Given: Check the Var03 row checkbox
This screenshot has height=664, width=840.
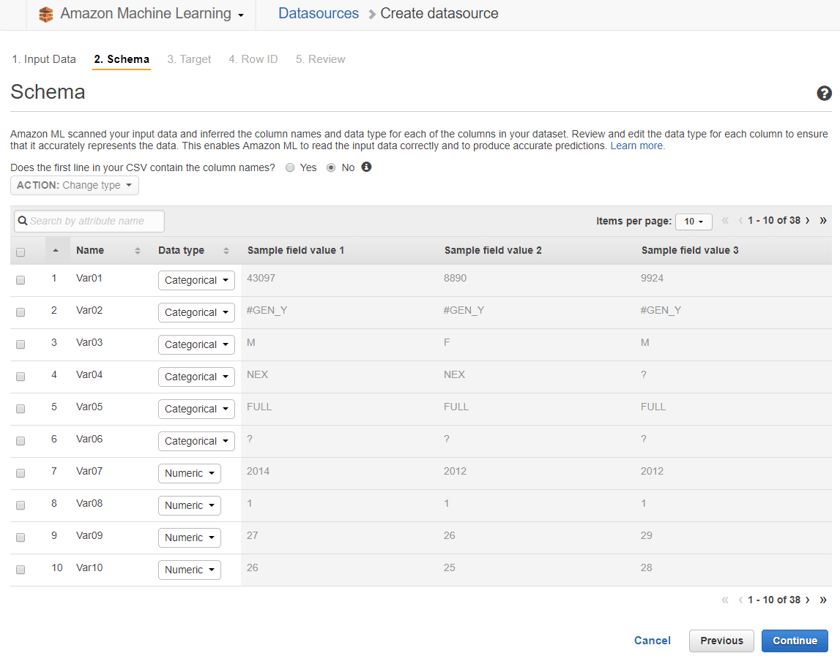Looking at the screenshot, I should pos(20,344).
